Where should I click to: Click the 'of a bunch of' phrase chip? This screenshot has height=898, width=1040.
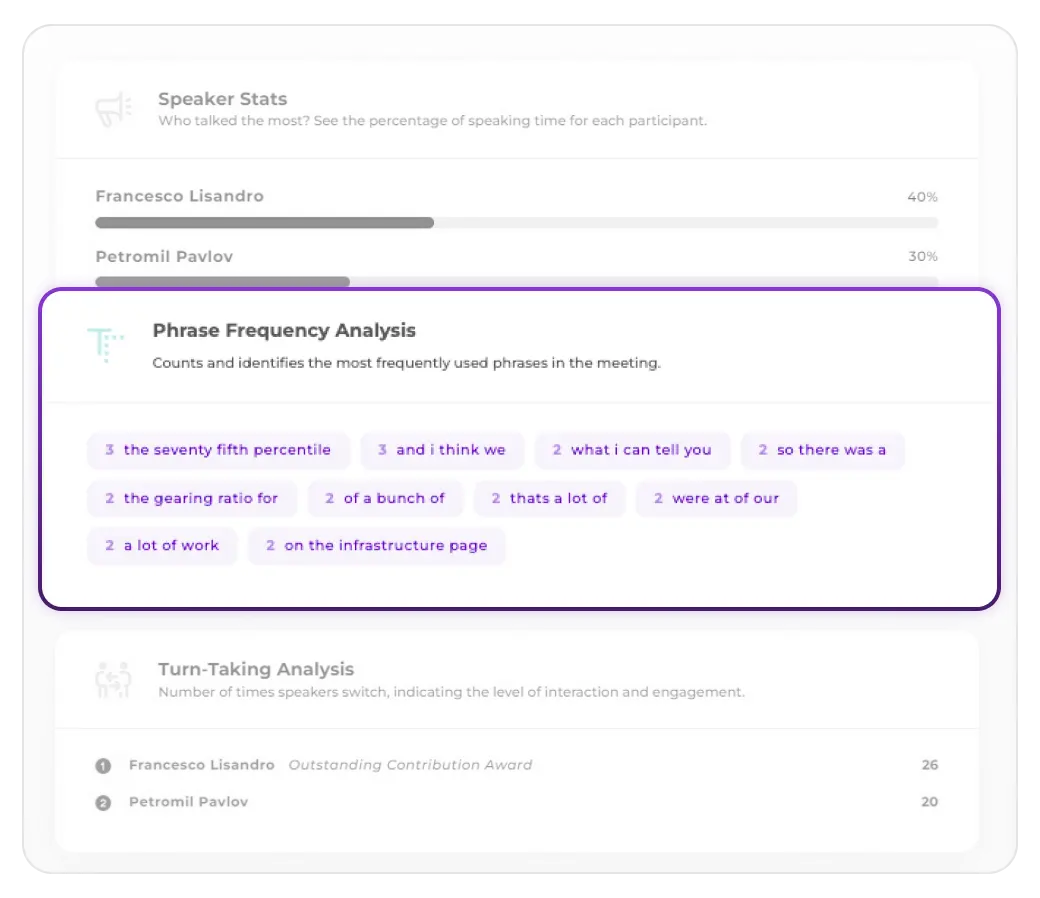tap(385, 498)
